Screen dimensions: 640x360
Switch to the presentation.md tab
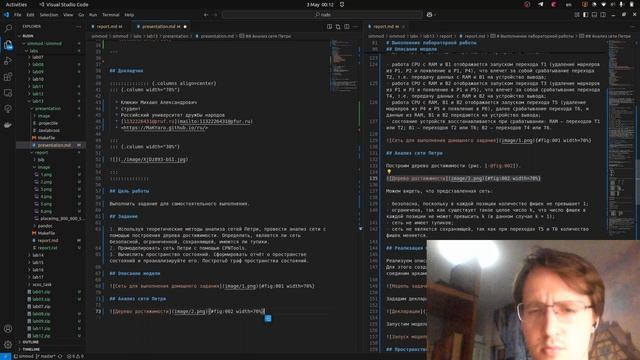[x=161, y=27]
